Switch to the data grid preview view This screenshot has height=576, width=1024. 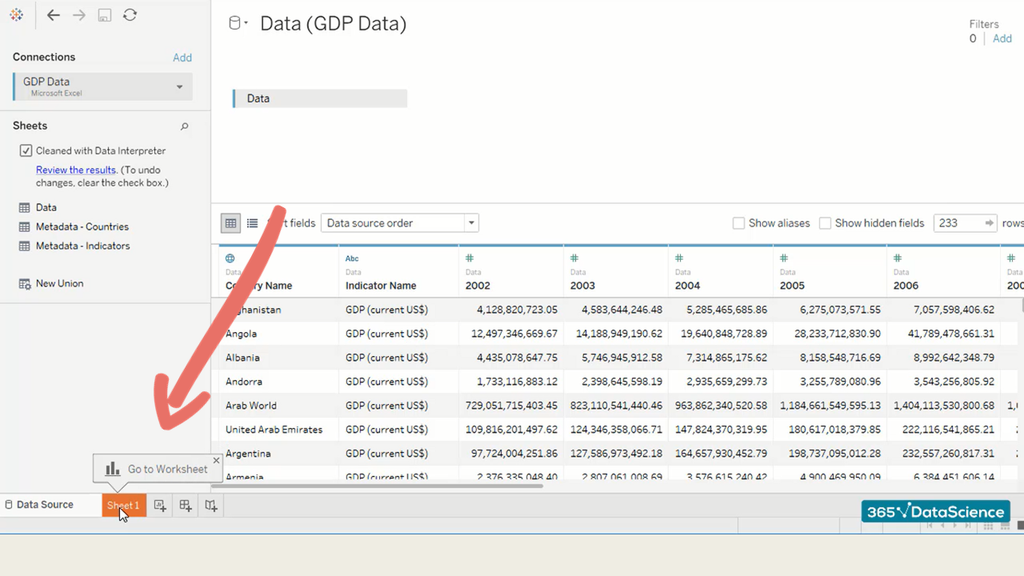coord(231,223)
